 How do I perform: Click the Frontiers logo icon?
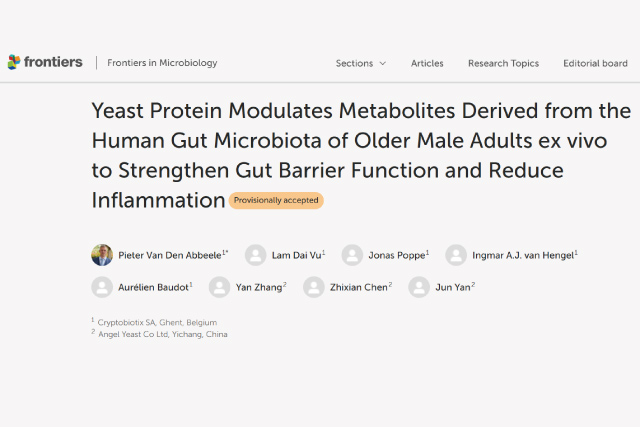(14, 63)
